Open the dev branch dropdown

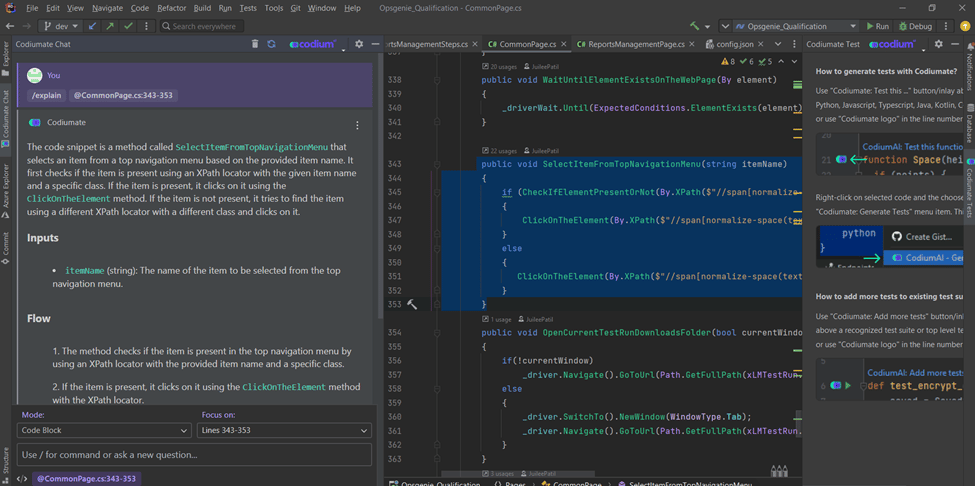pos(60,26)
